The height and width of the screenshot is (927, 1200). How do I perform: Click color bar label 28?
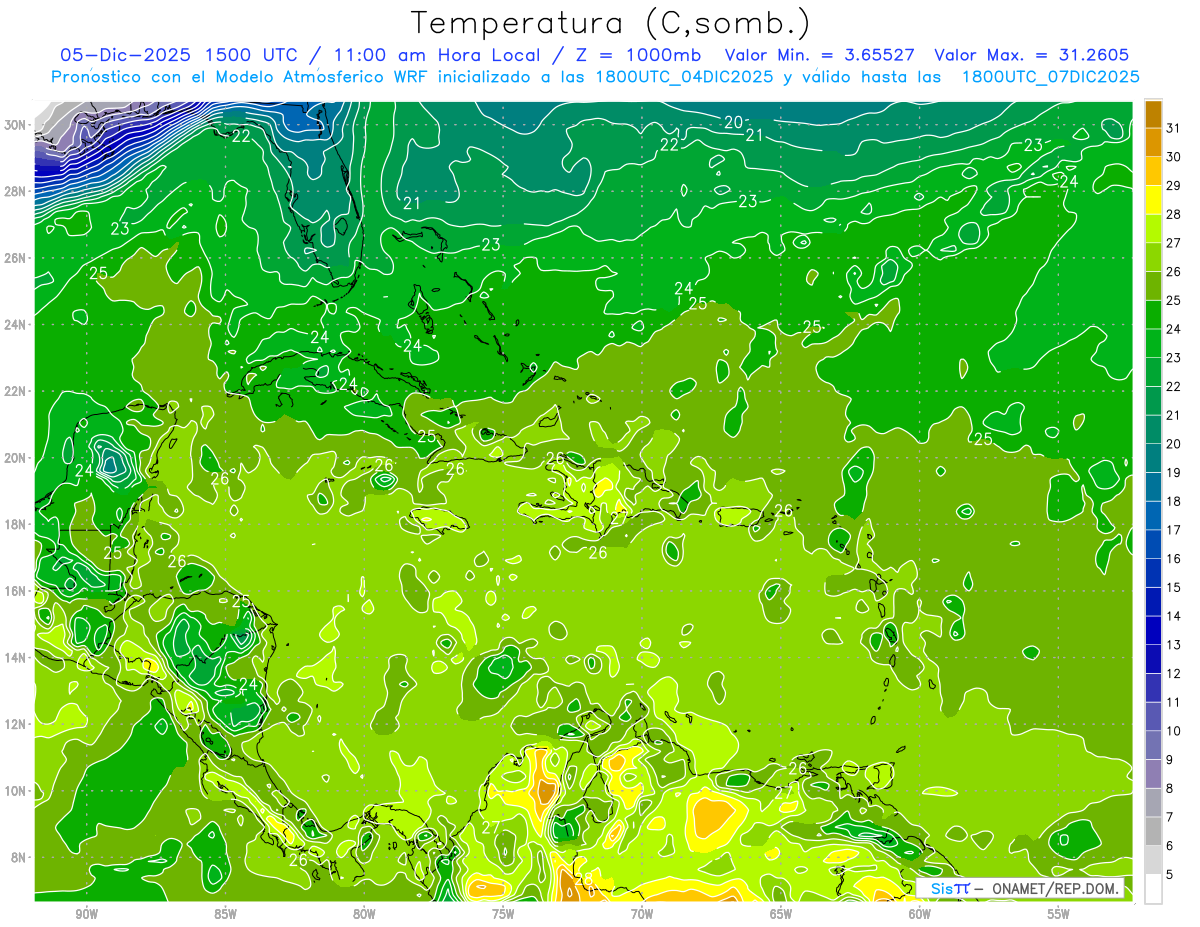pyautogui.click(x=1174, y=214)
